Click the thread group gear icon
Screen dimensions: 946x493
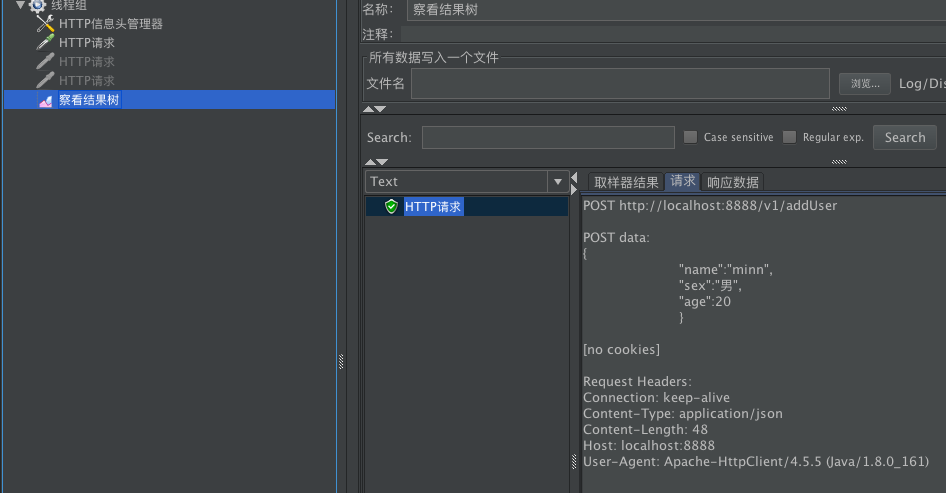(37, 5)
